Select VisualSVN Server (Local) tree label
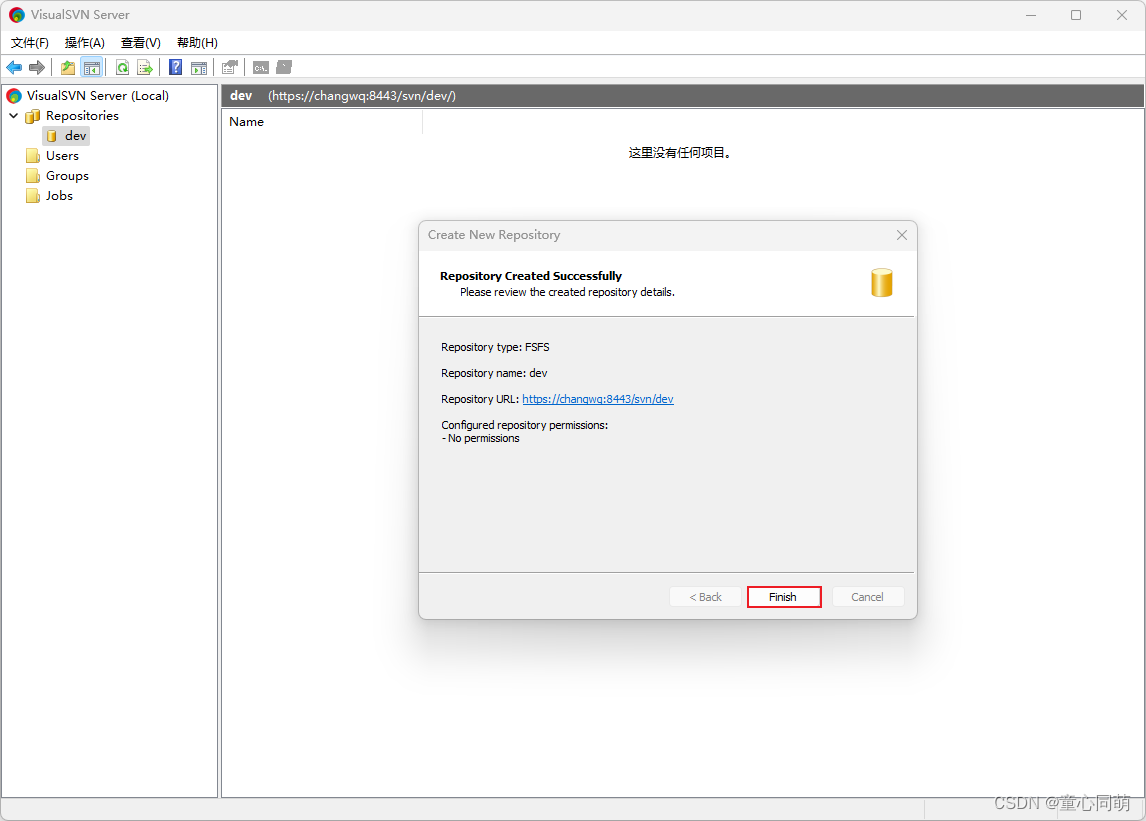Screen dimensions: 1146x821 pos(98,96)
